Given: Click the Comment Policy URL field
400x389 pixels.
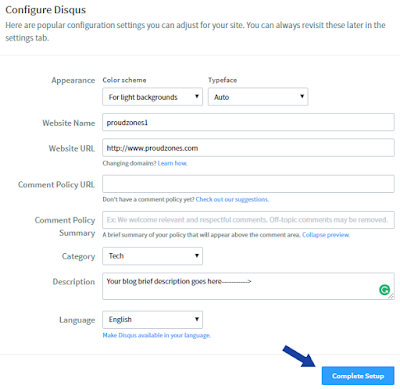Looking at the screenshot, I should point(248,184).
